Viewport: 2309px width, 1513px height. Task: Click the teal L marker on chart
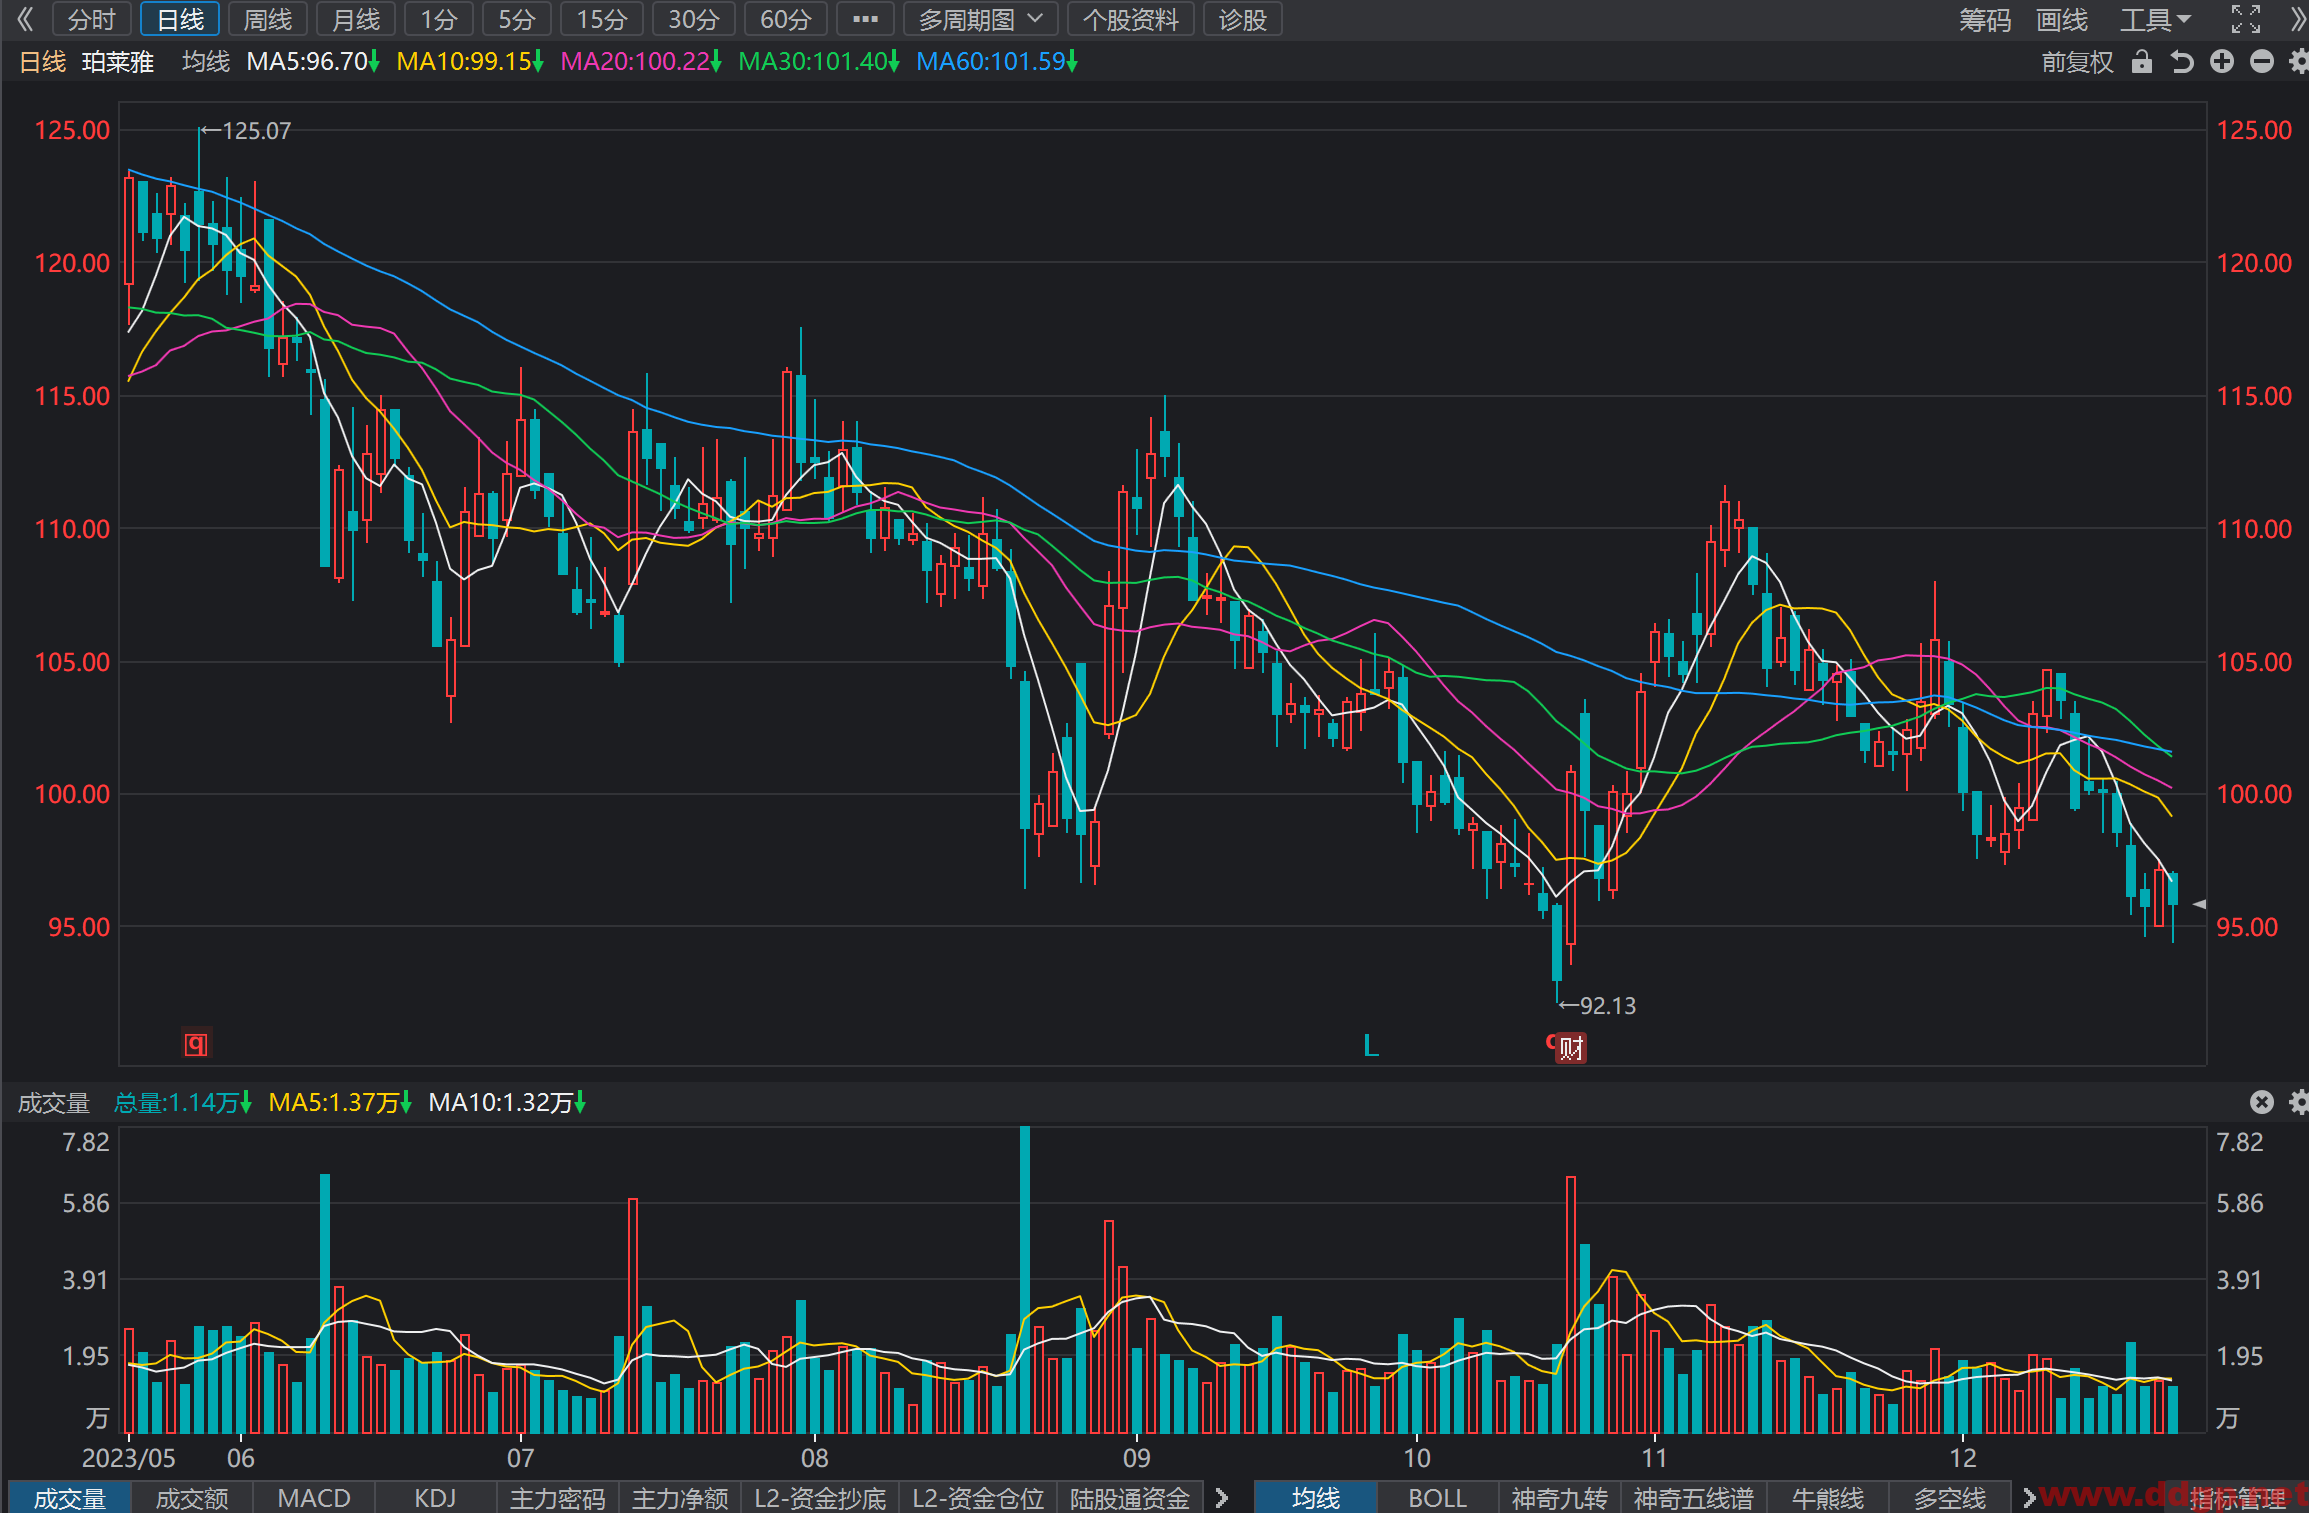point(1371,1046)
